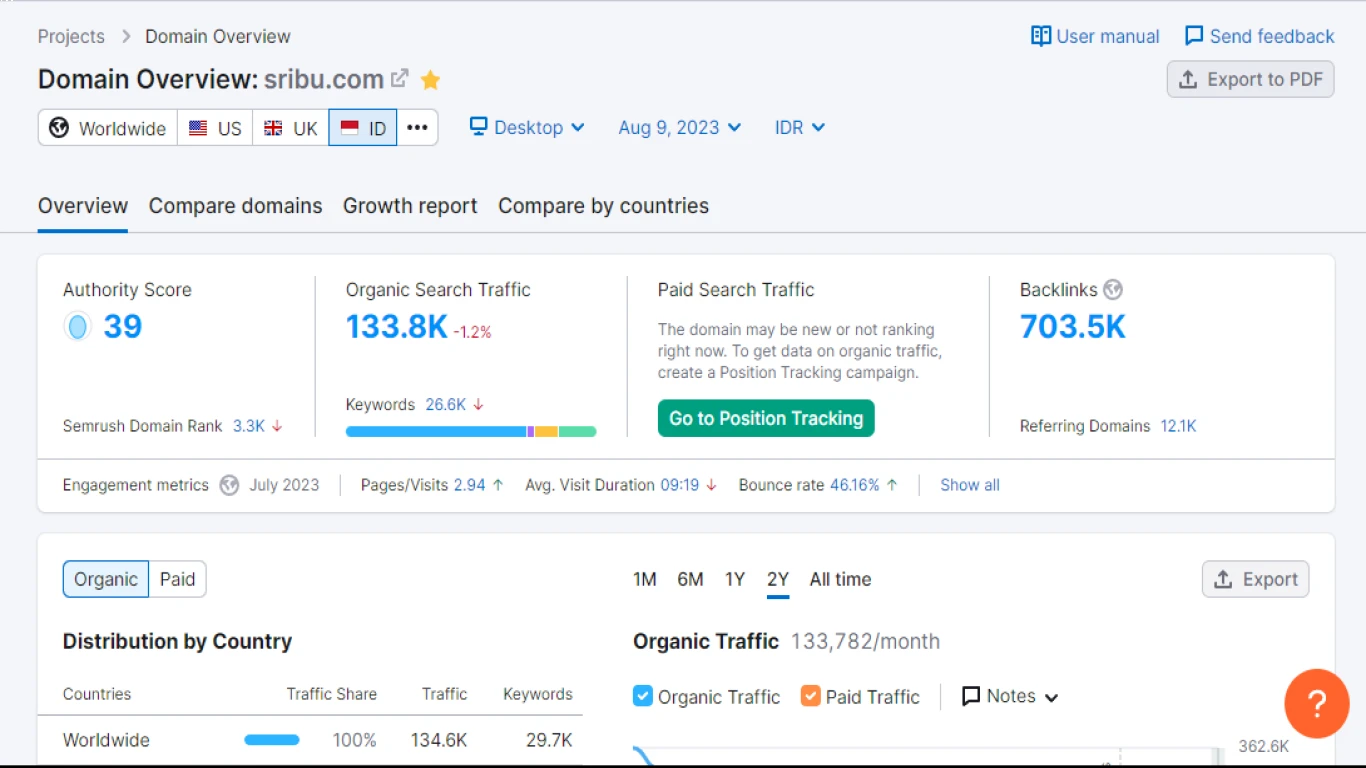The width and height of the screenshot is (1366, 768).
Task: Select the US database option
Action: [215, 128]
